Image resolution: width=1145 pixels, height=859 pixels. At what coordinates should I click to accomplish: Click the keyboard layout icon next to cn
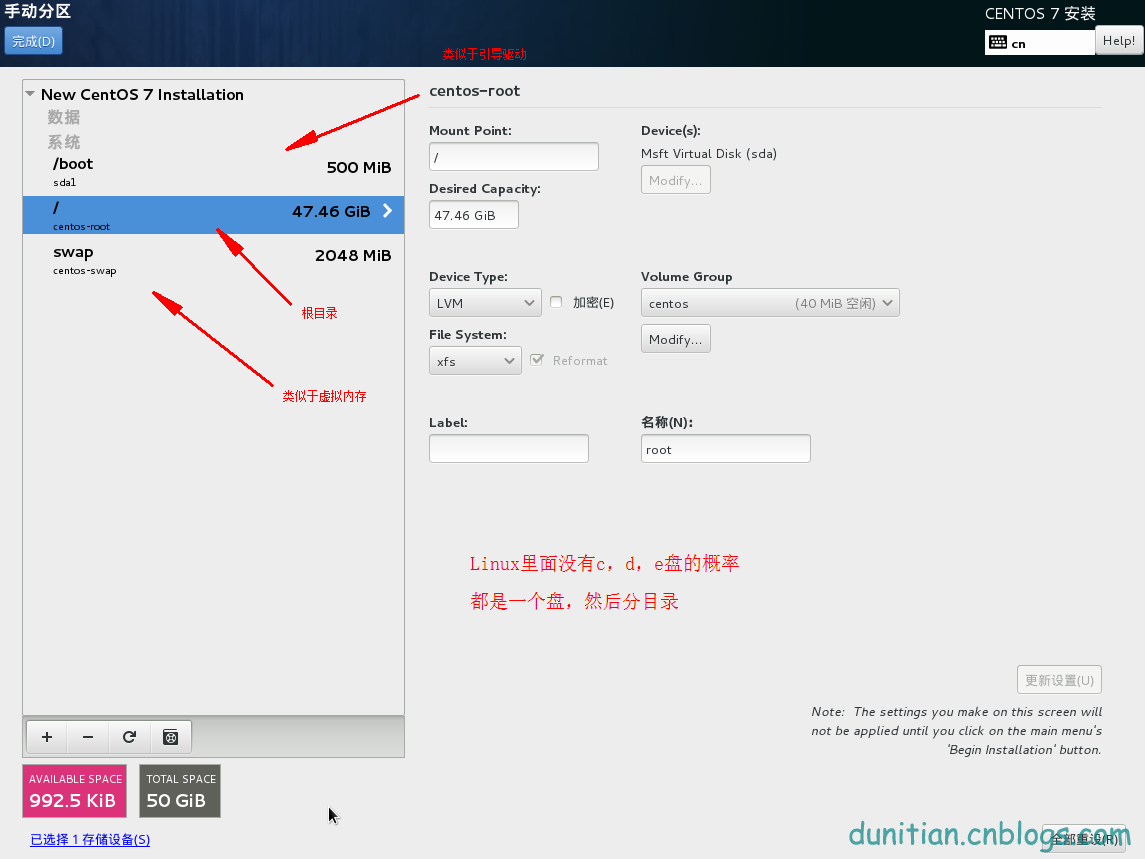(x=997, y=42)
